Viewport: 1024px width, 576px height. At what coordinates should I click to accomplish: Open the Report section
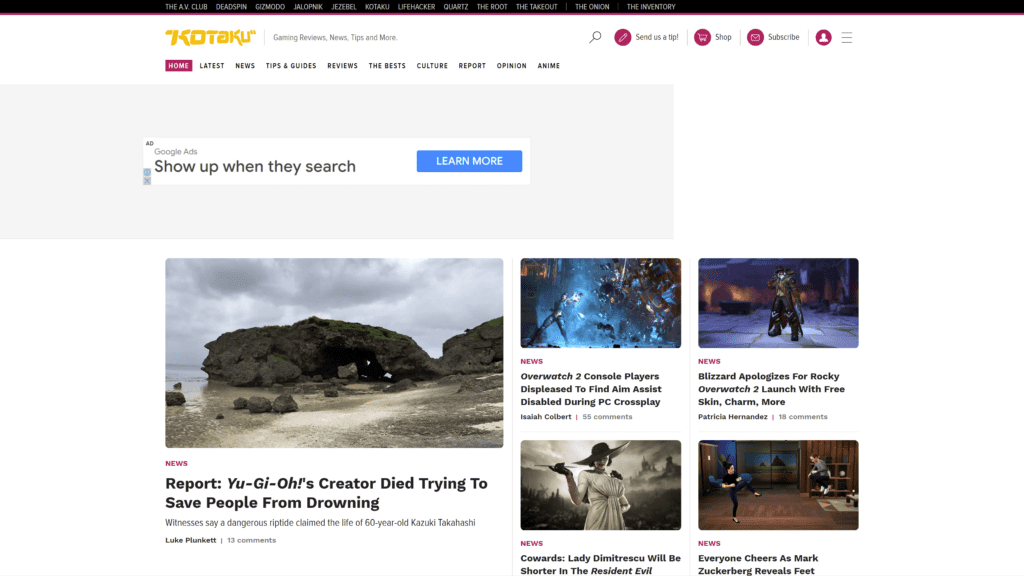(472, 66)
